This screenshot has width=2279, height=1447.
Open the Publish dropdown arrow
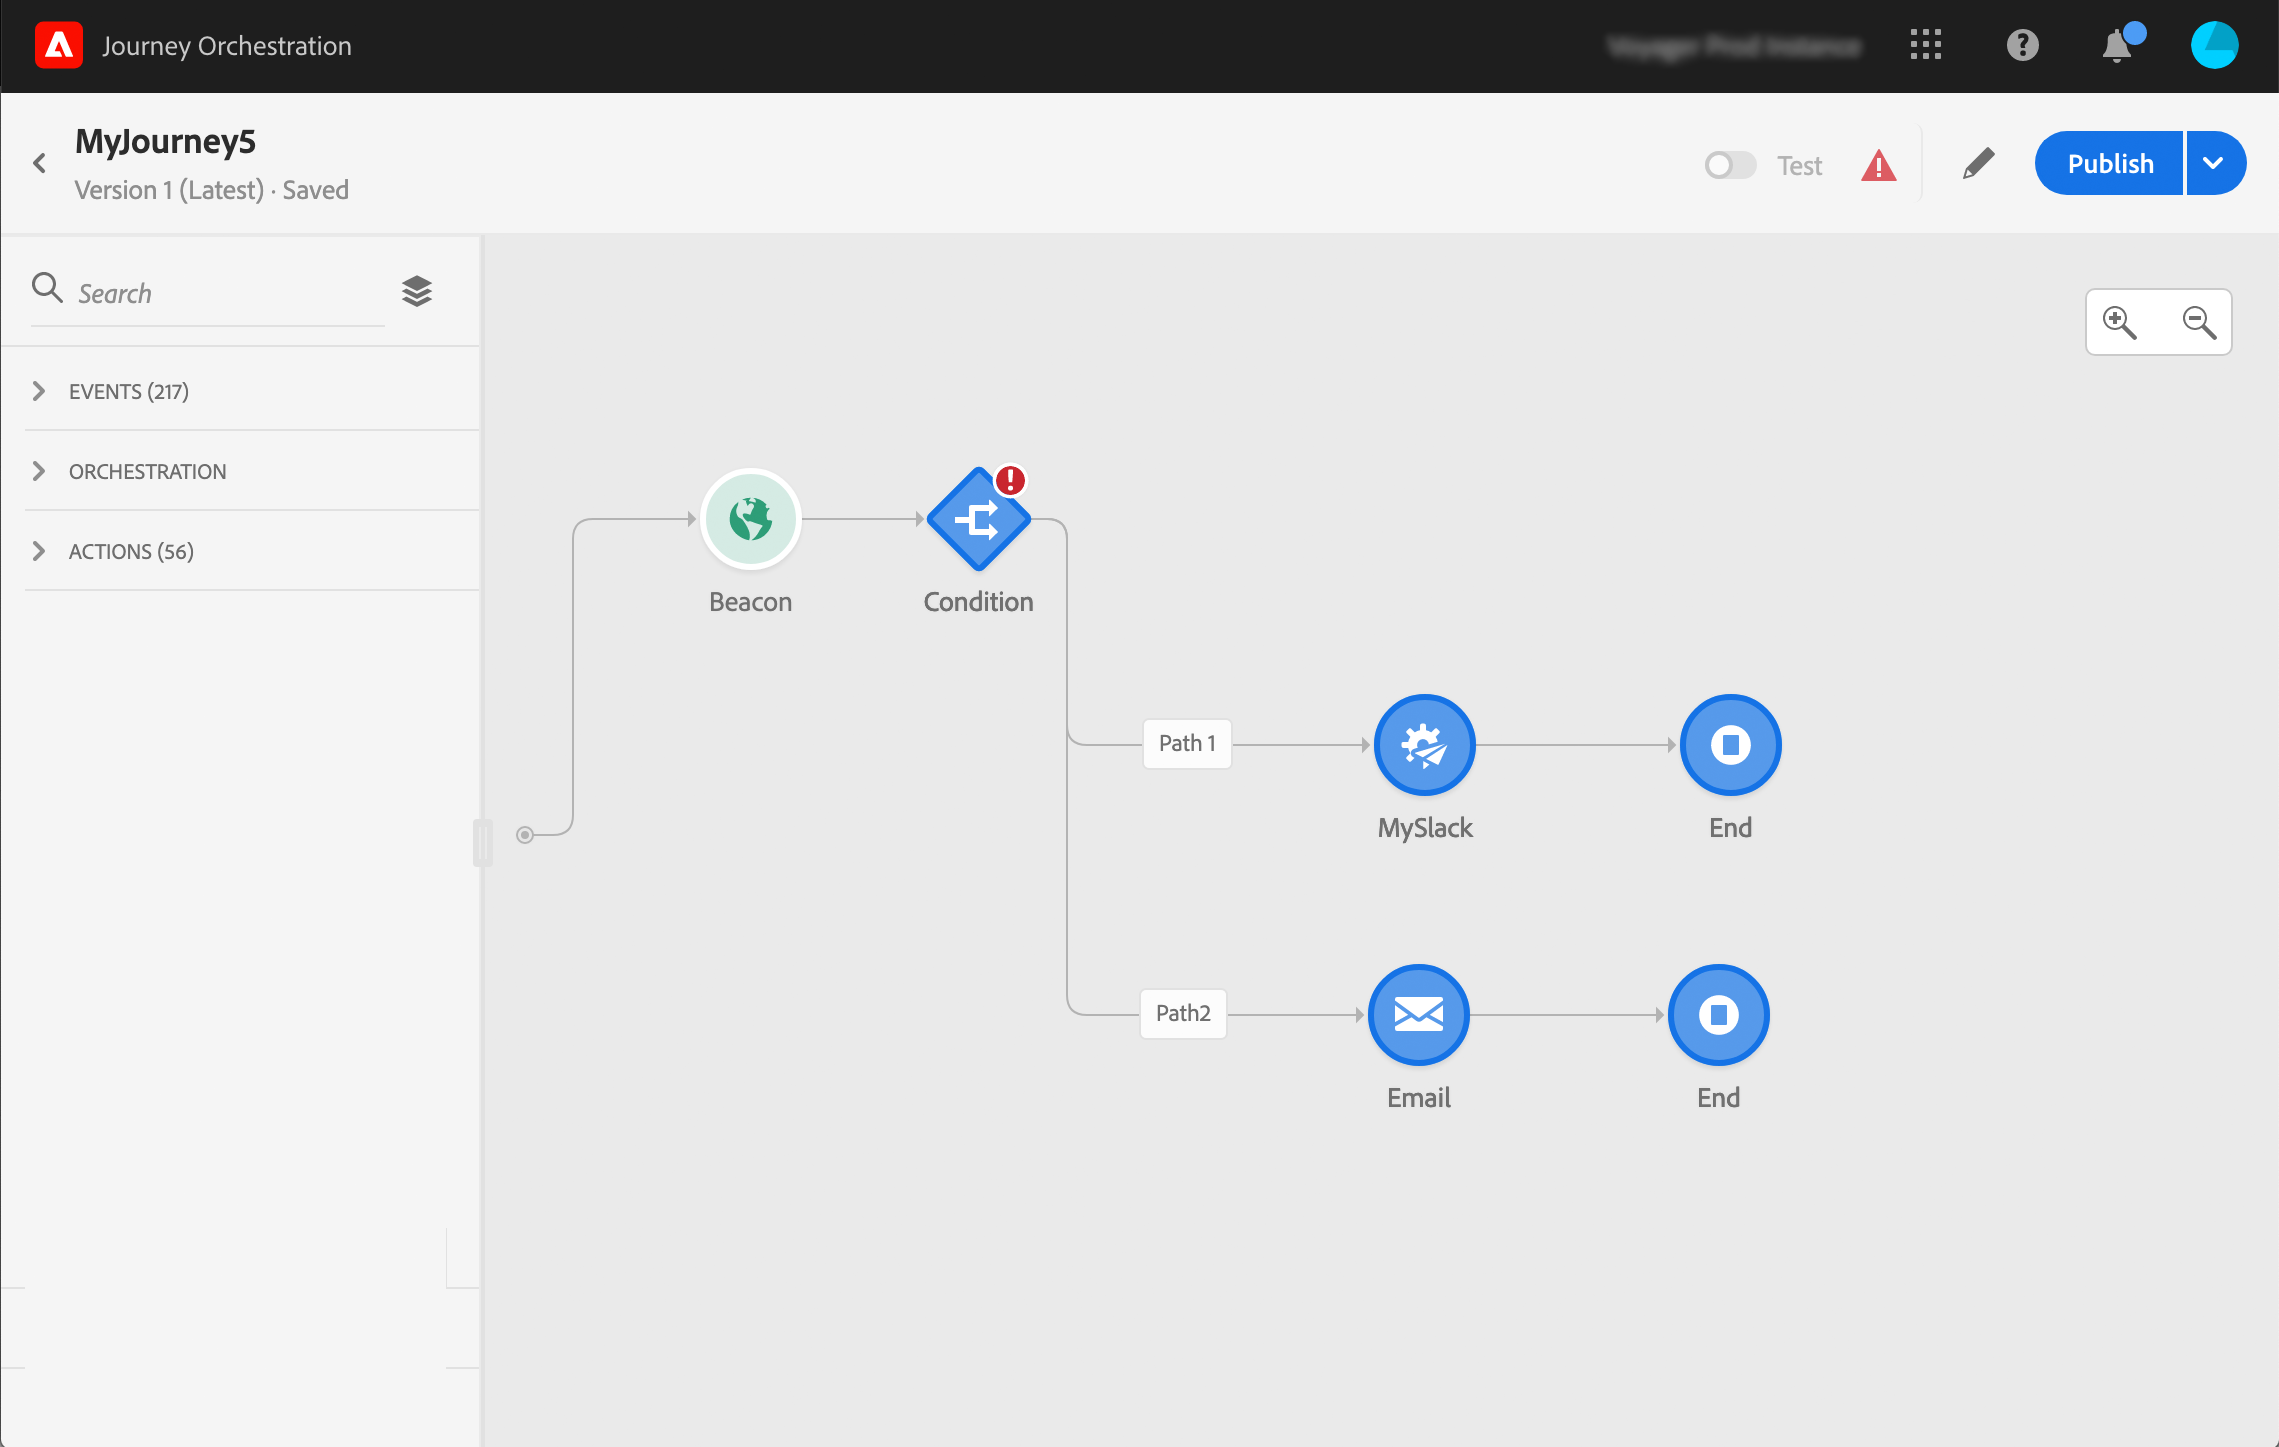[x=2214, y=163]
